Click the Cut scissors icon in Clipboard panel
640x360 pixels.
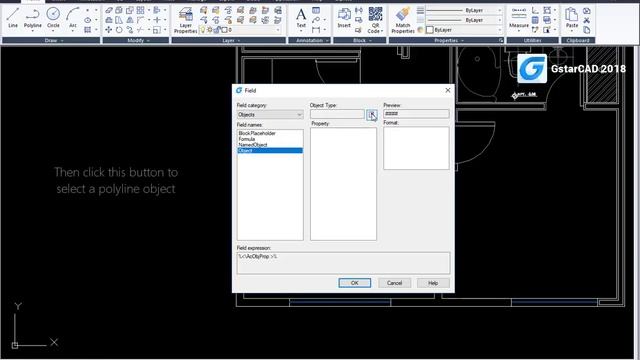tap(587, 20)
